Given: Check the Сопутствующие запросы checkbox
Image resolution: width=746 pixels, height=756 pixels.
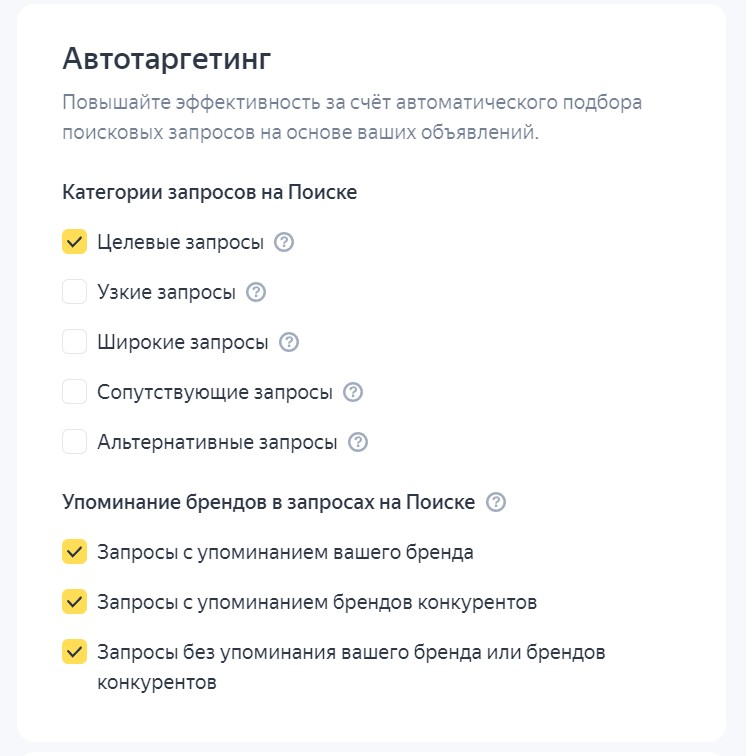Looking at the screenshot, I should (x=74, y=392).
